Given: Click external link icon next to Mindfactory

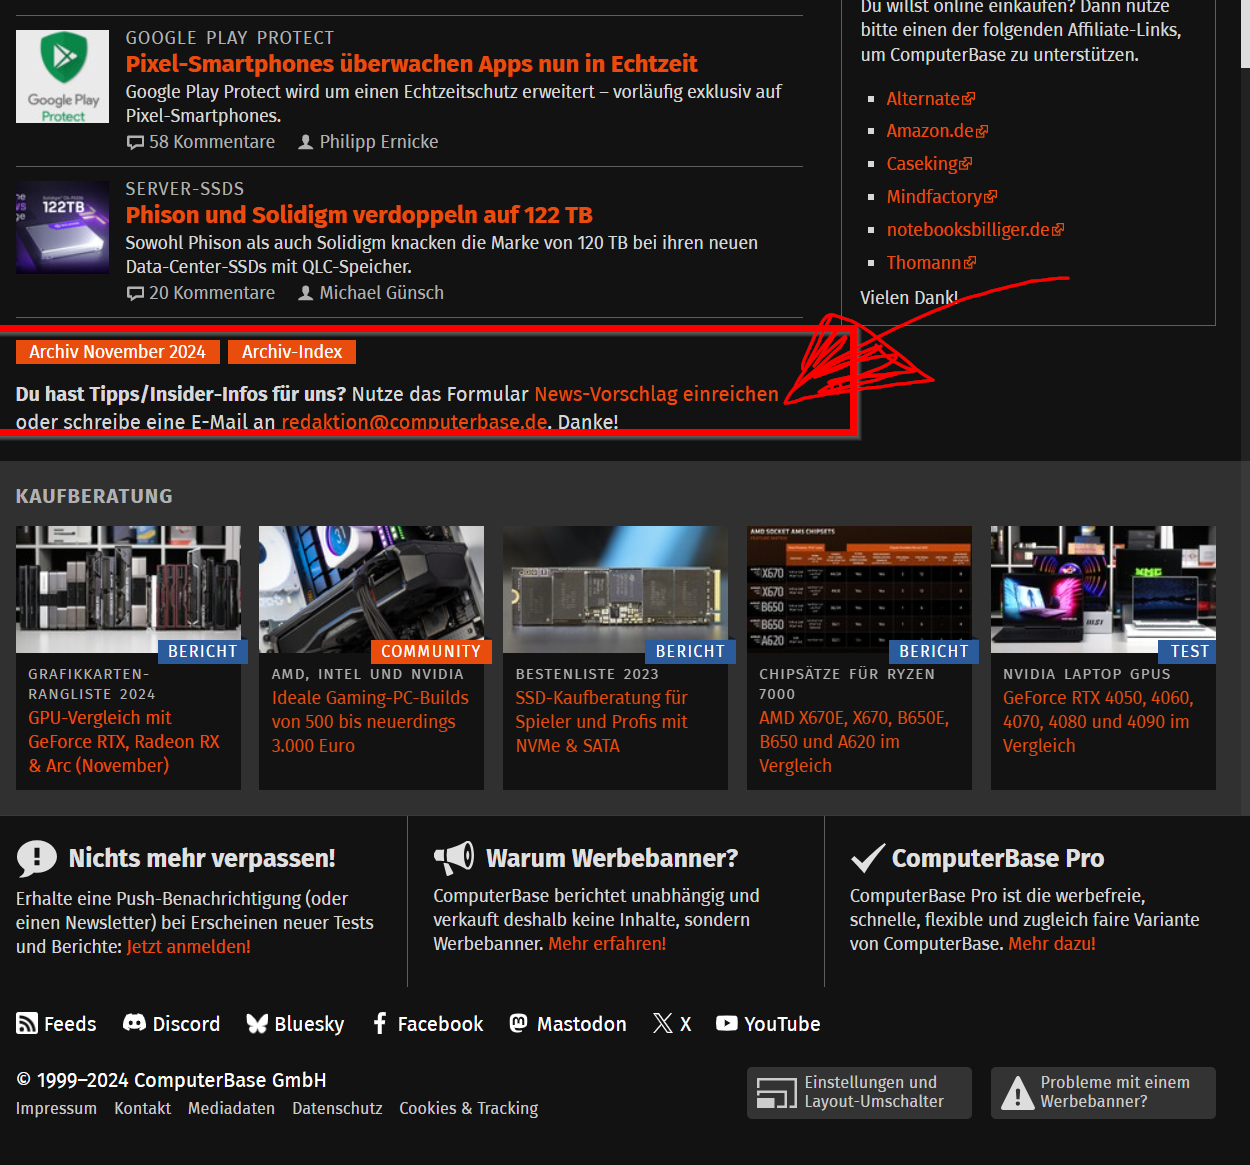Looking at the screenshot, I should click(x=991, y=197).
